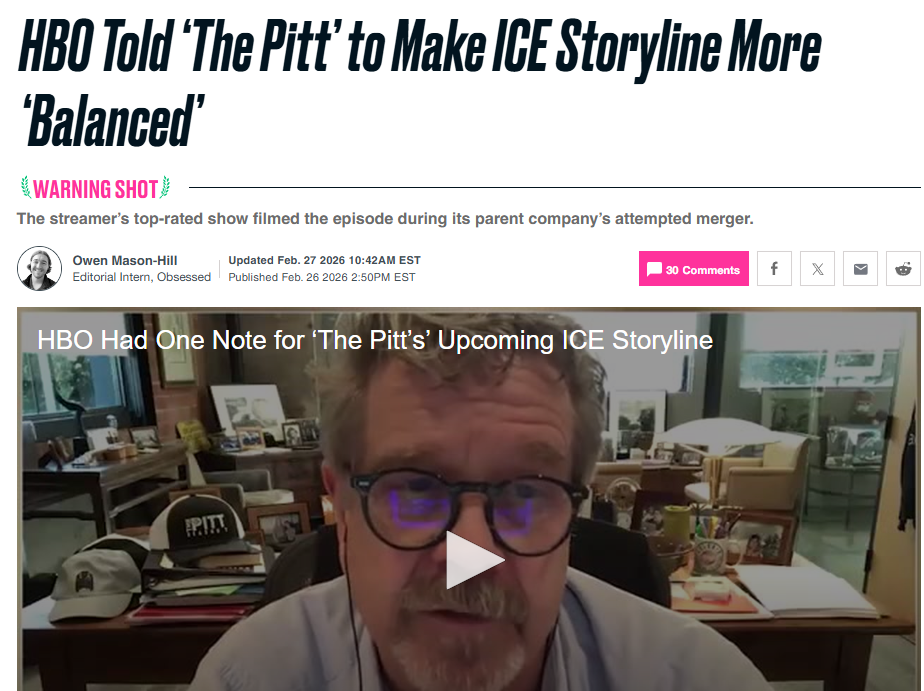Click the video title overlay text
The height and width of the screenshot is (691, 924).
375,340
